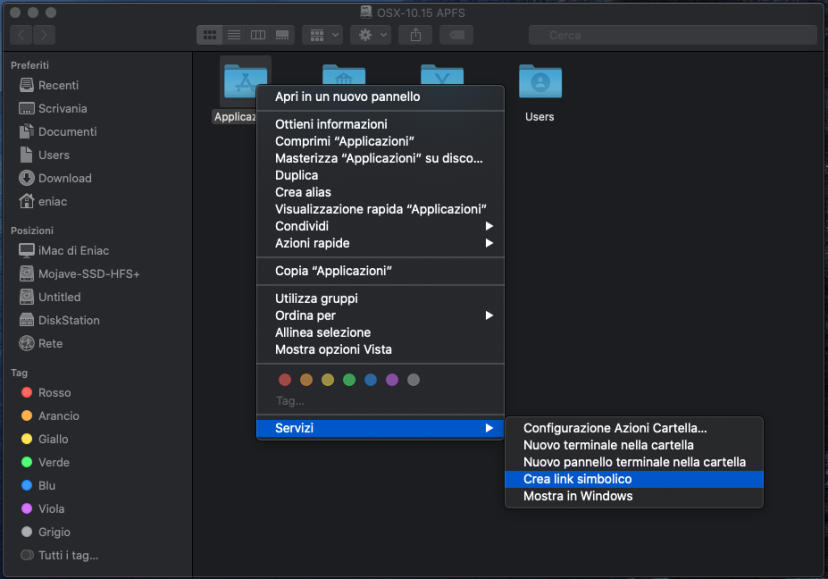Screen dimensions: 828x579
Task: Apply the yellow tag color dot
Action: point(328,379)
